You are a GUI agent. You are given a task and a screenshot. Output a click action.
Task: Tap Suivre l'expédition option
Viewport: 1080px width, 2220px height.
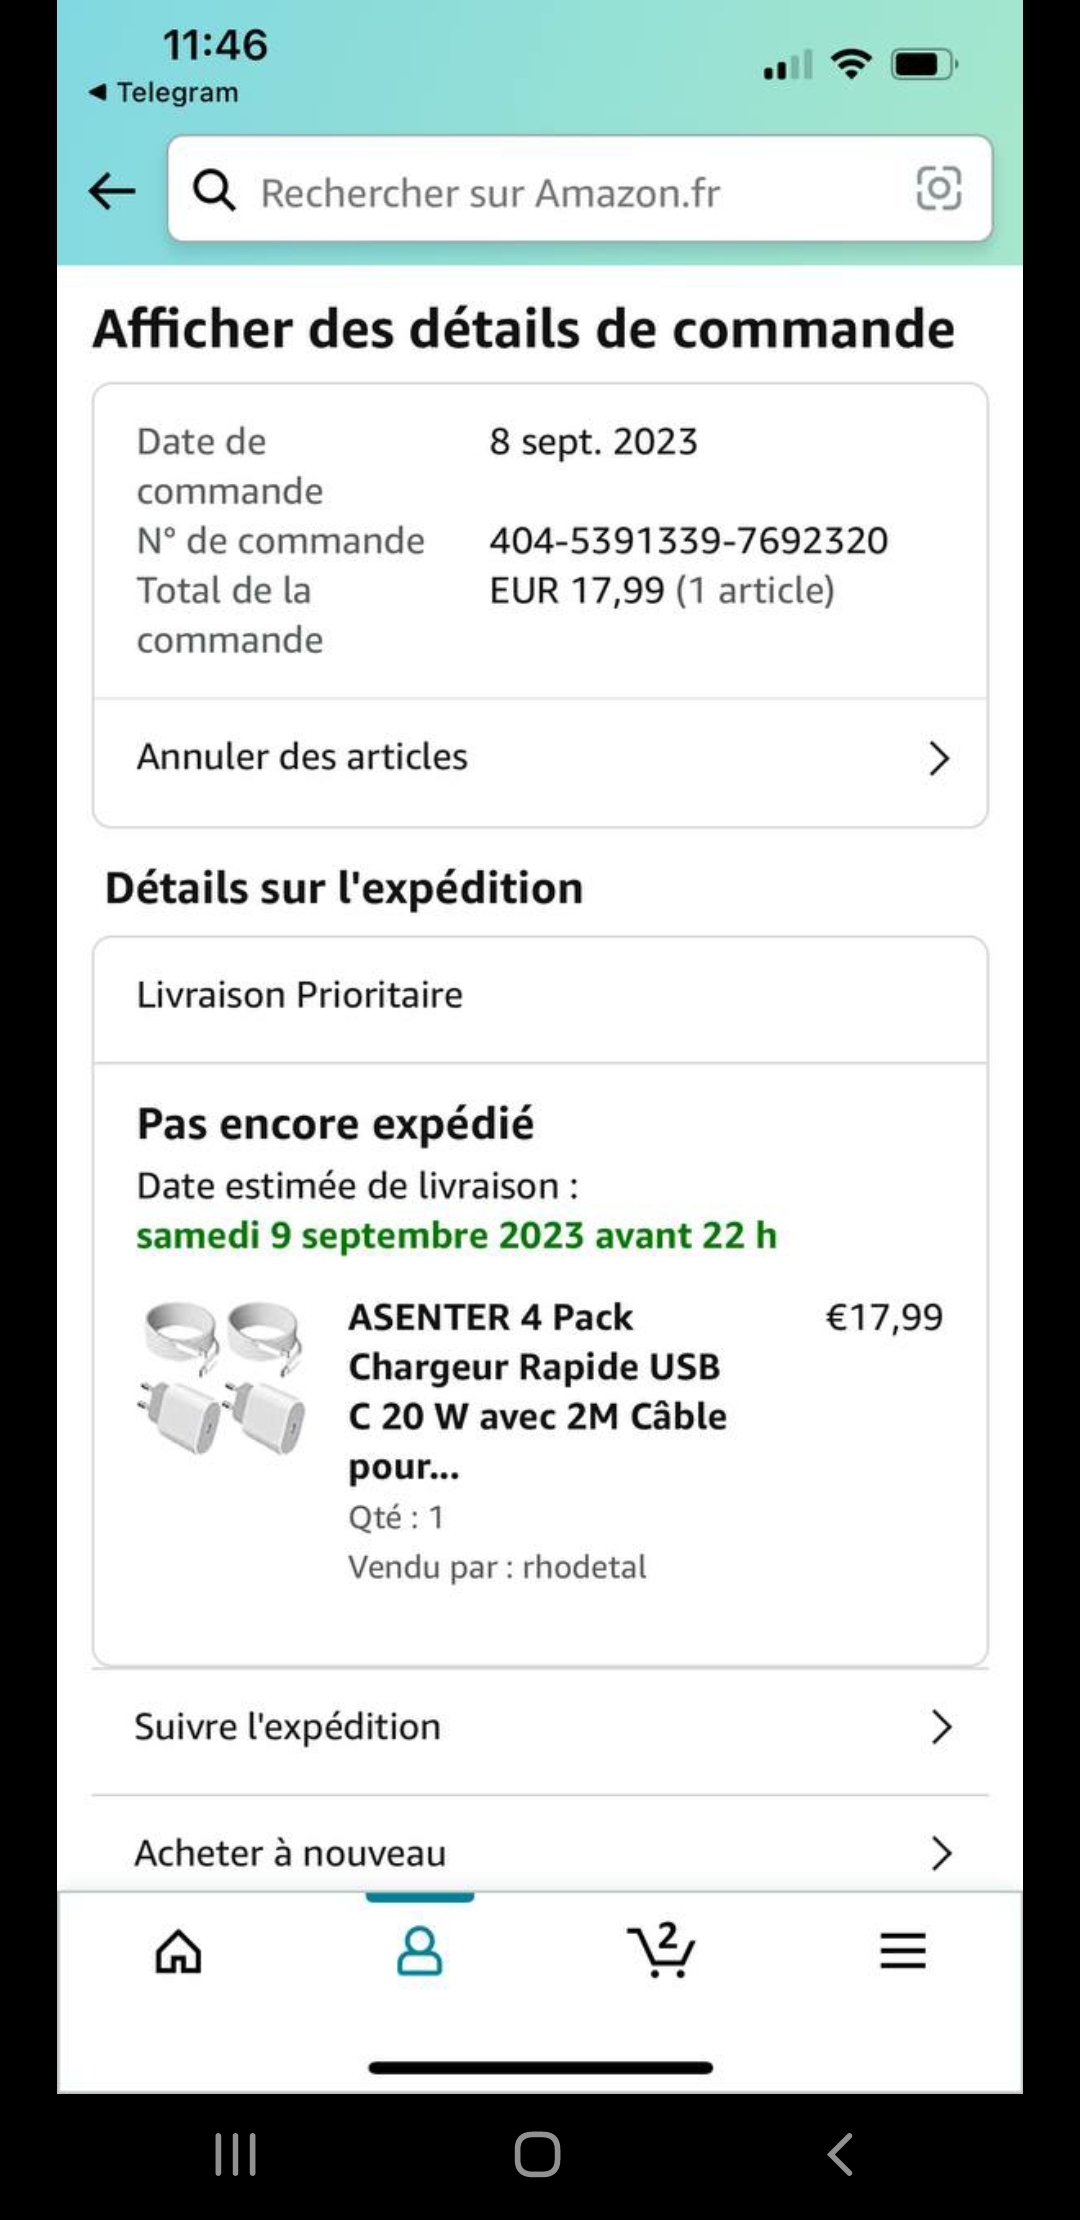click(288, 1727)
